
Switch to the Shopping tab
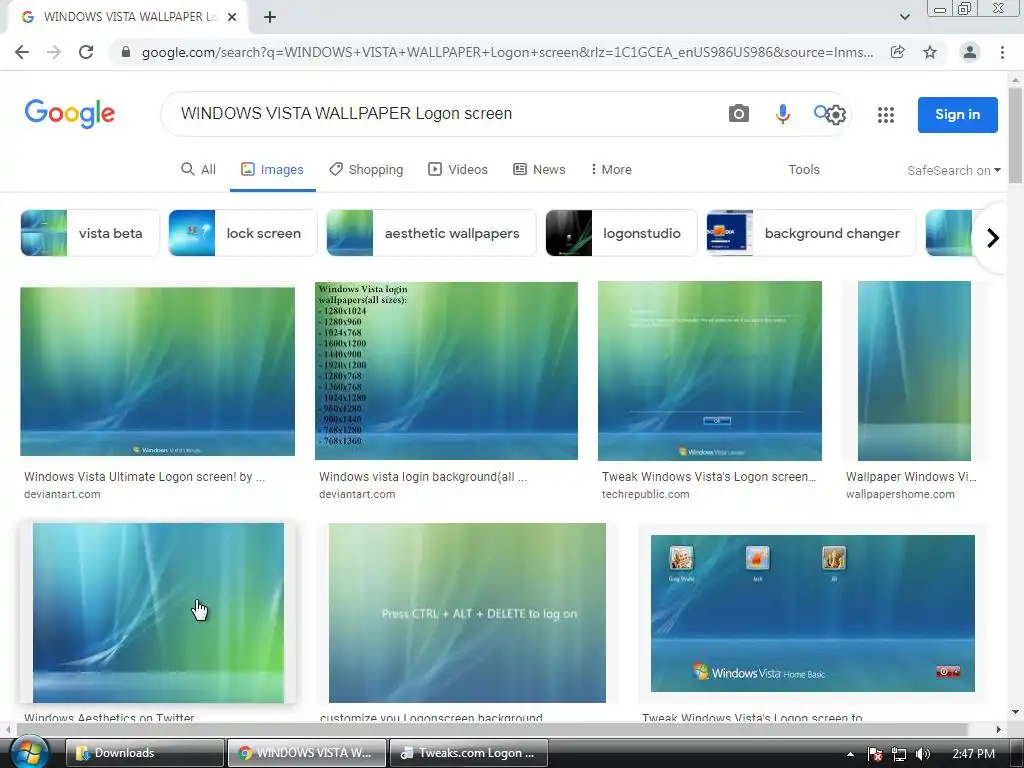click(x=366, y=170)
